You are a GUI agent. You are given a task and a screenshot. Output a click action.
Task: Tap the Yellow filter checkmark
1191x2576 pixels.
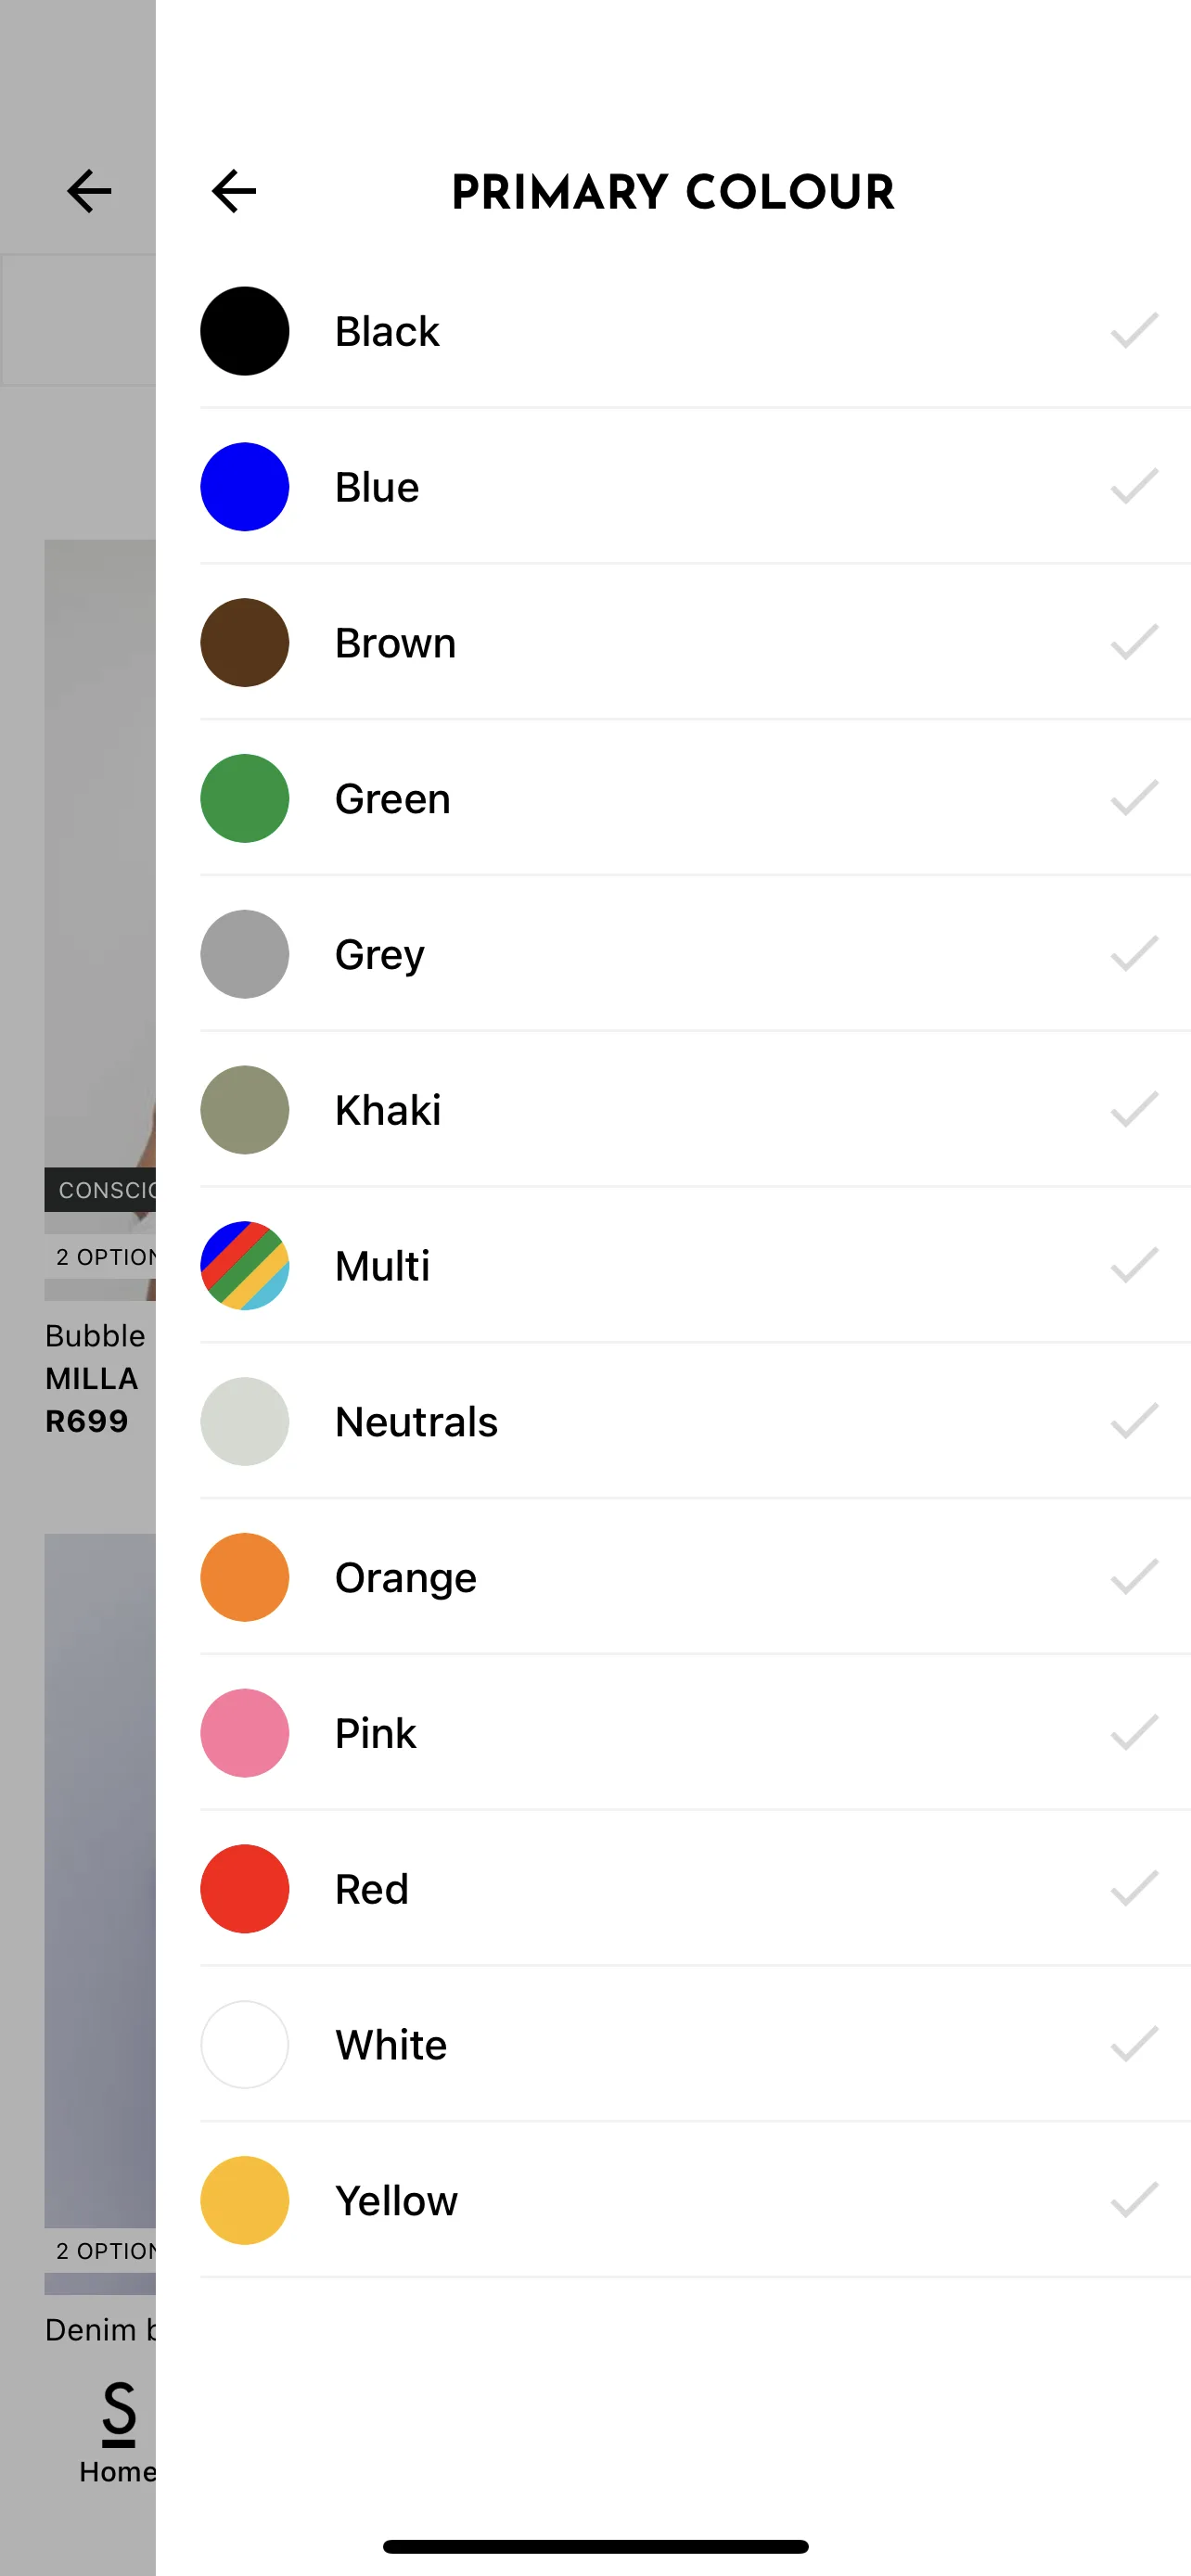(1134, 2200)
